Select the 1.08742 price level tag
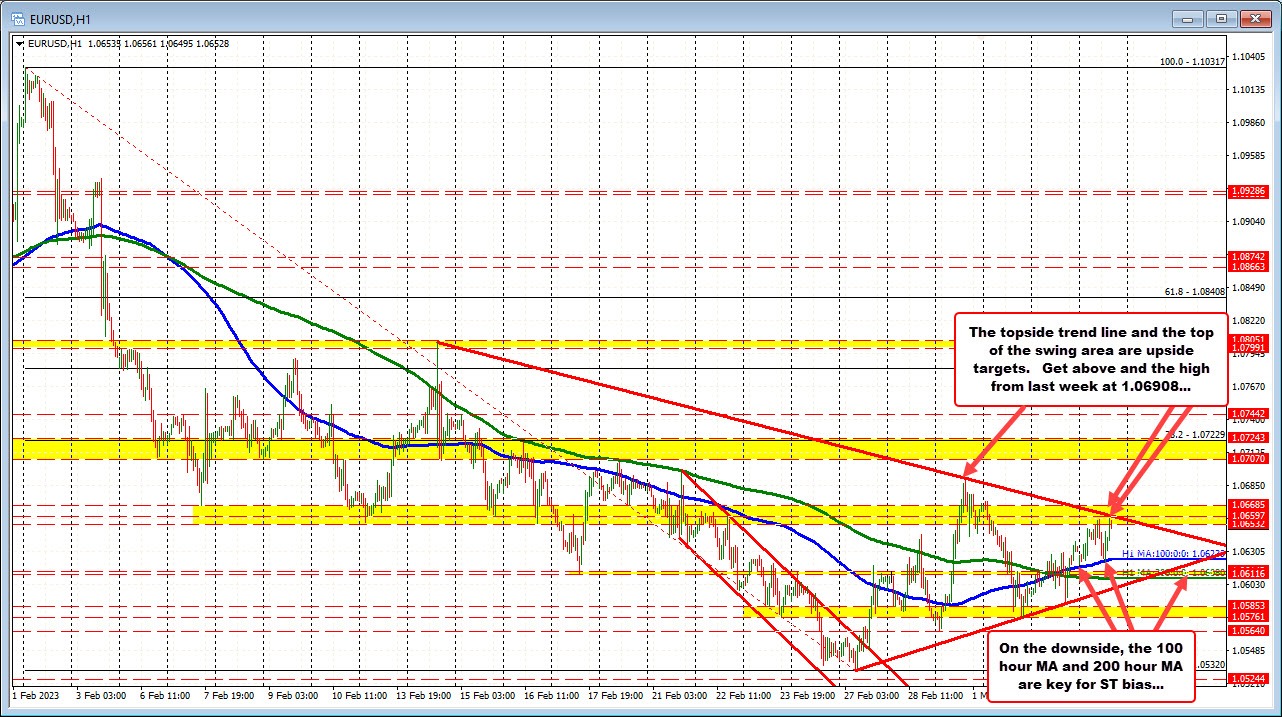The height and width of the screenshot is (717, 1282). point(1249,257)
